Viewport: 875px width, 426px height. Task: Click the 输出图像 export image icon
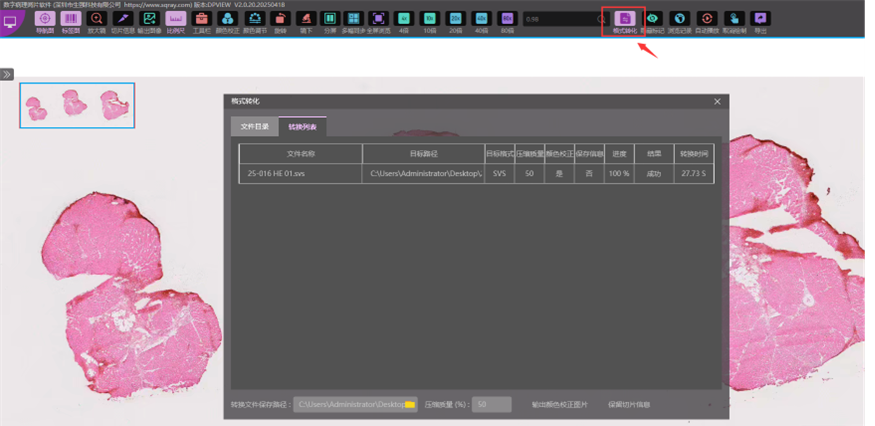[149, 18]
